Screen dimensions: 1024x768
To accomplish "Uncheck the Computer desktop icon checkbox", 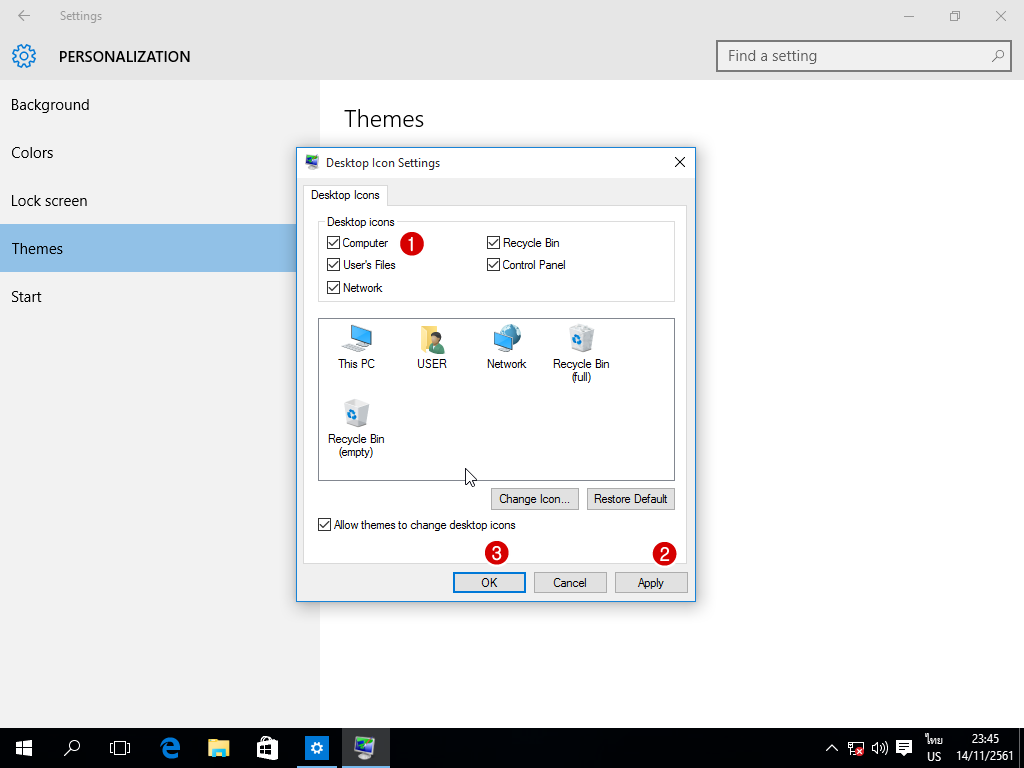I will click(x=334, y=243).
